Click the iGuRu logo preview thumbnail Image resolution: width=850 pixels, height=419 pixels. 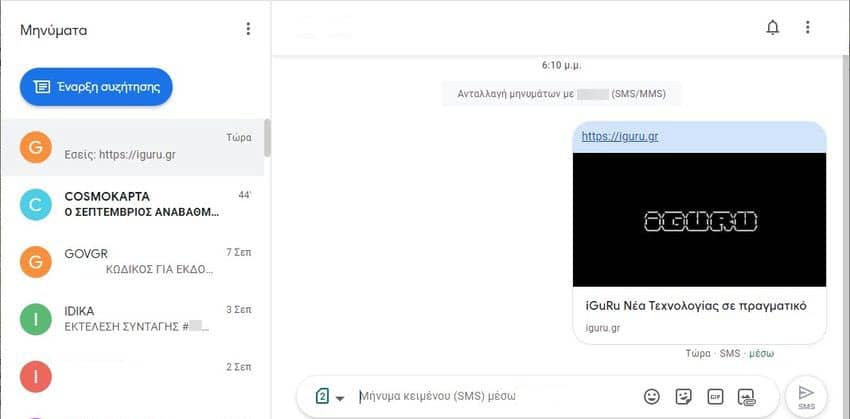pyautogui.click(x=699, y=220)
